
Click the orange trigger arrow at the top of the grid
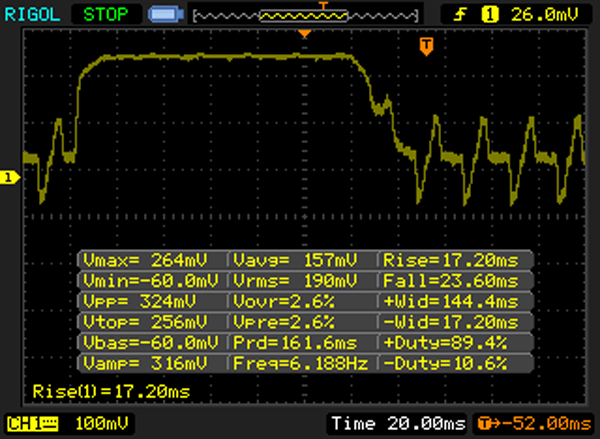305,34
